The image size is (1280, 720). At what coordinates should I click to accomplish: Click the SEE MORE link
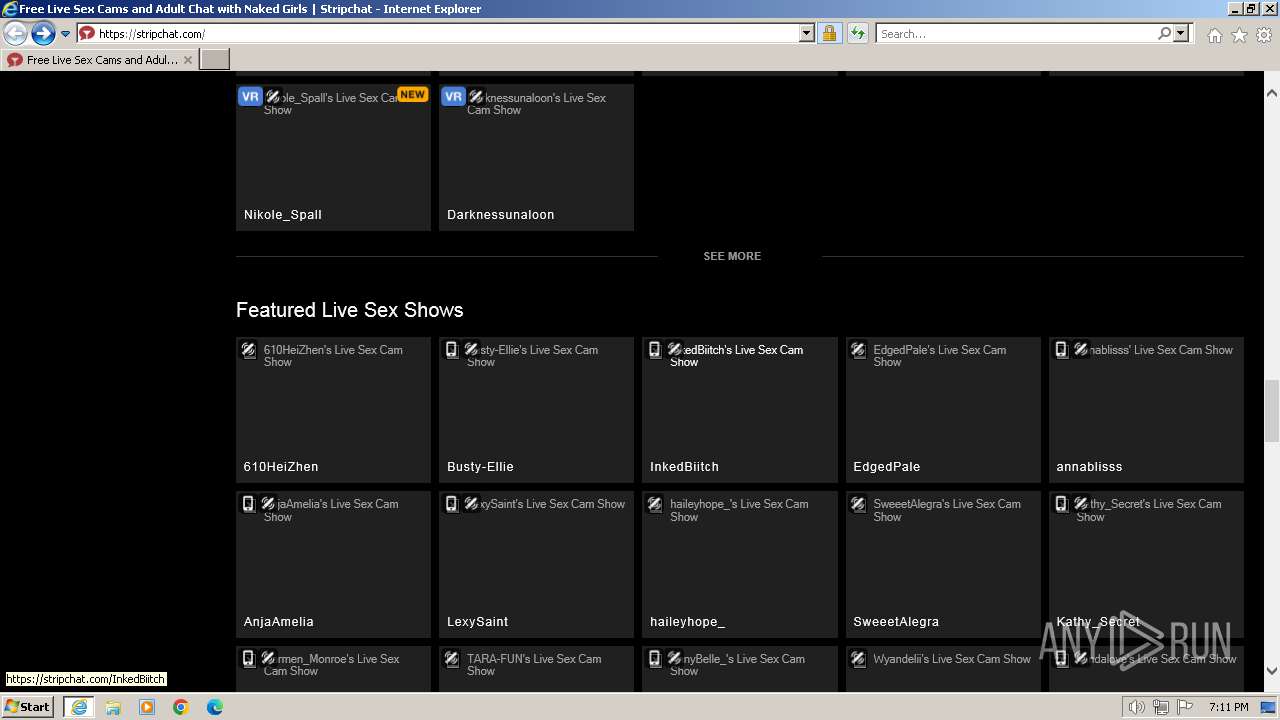tap(732, 256)
